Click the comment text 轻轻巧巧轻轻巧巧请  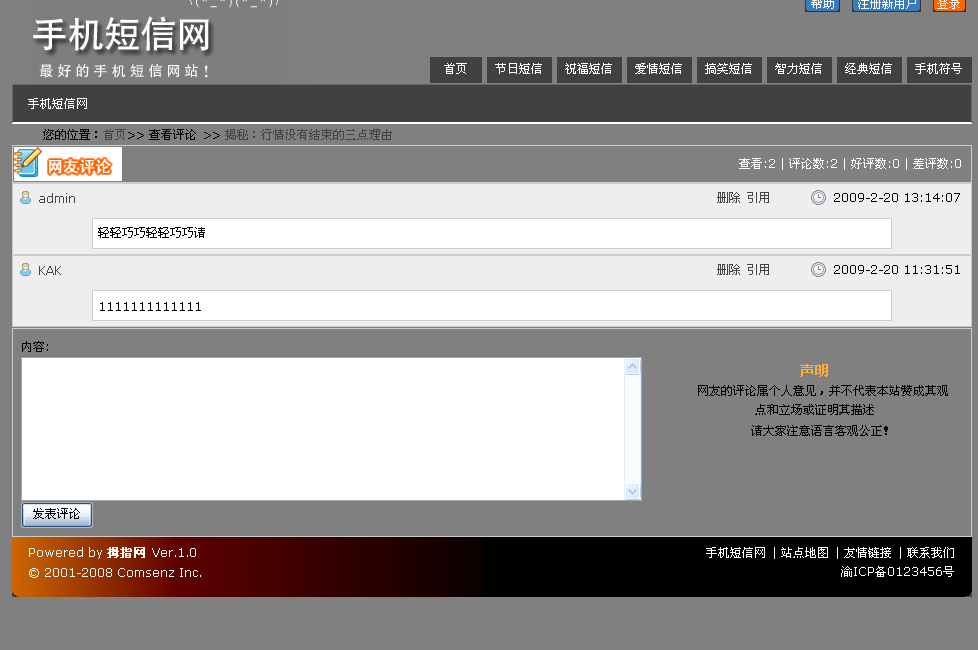point(152,233)
